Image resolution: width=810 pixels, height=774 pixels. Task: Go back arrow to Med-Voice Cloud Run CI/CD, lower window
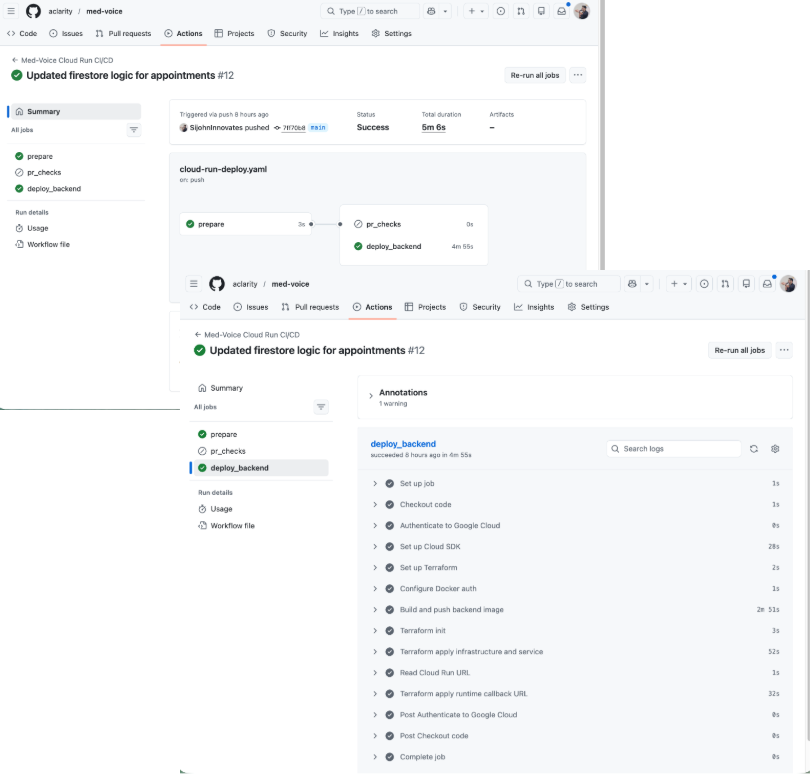click(x=197, y=335)
